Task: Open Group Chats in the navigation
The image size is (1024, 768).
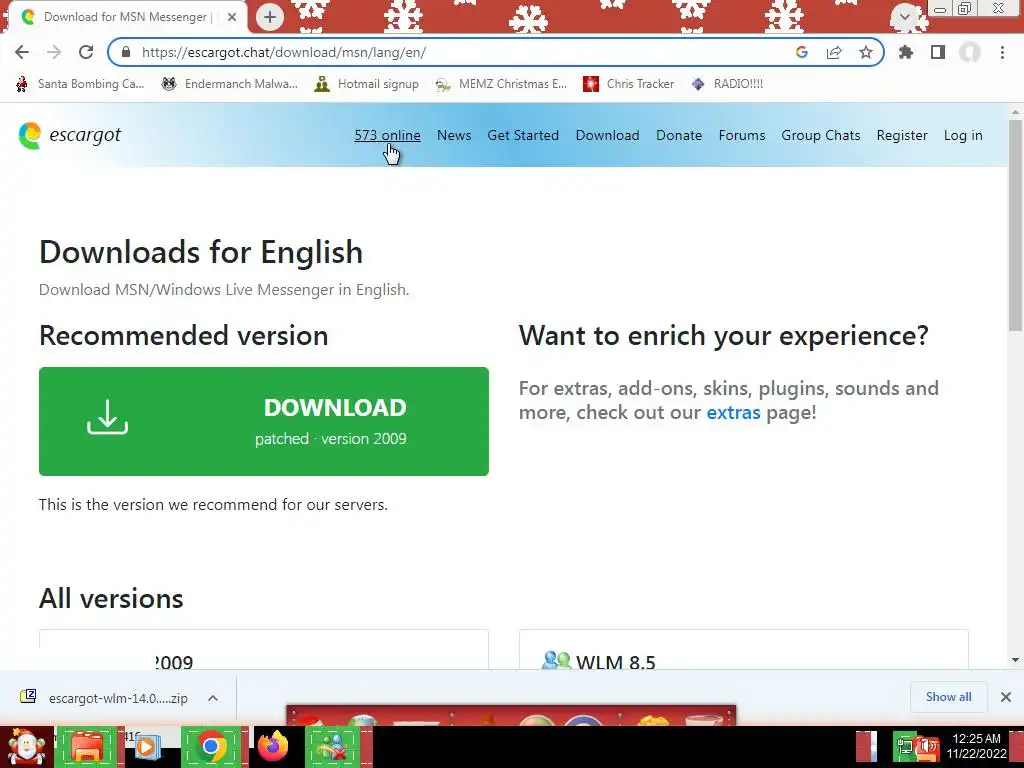Action: click(x=821, y=135)
